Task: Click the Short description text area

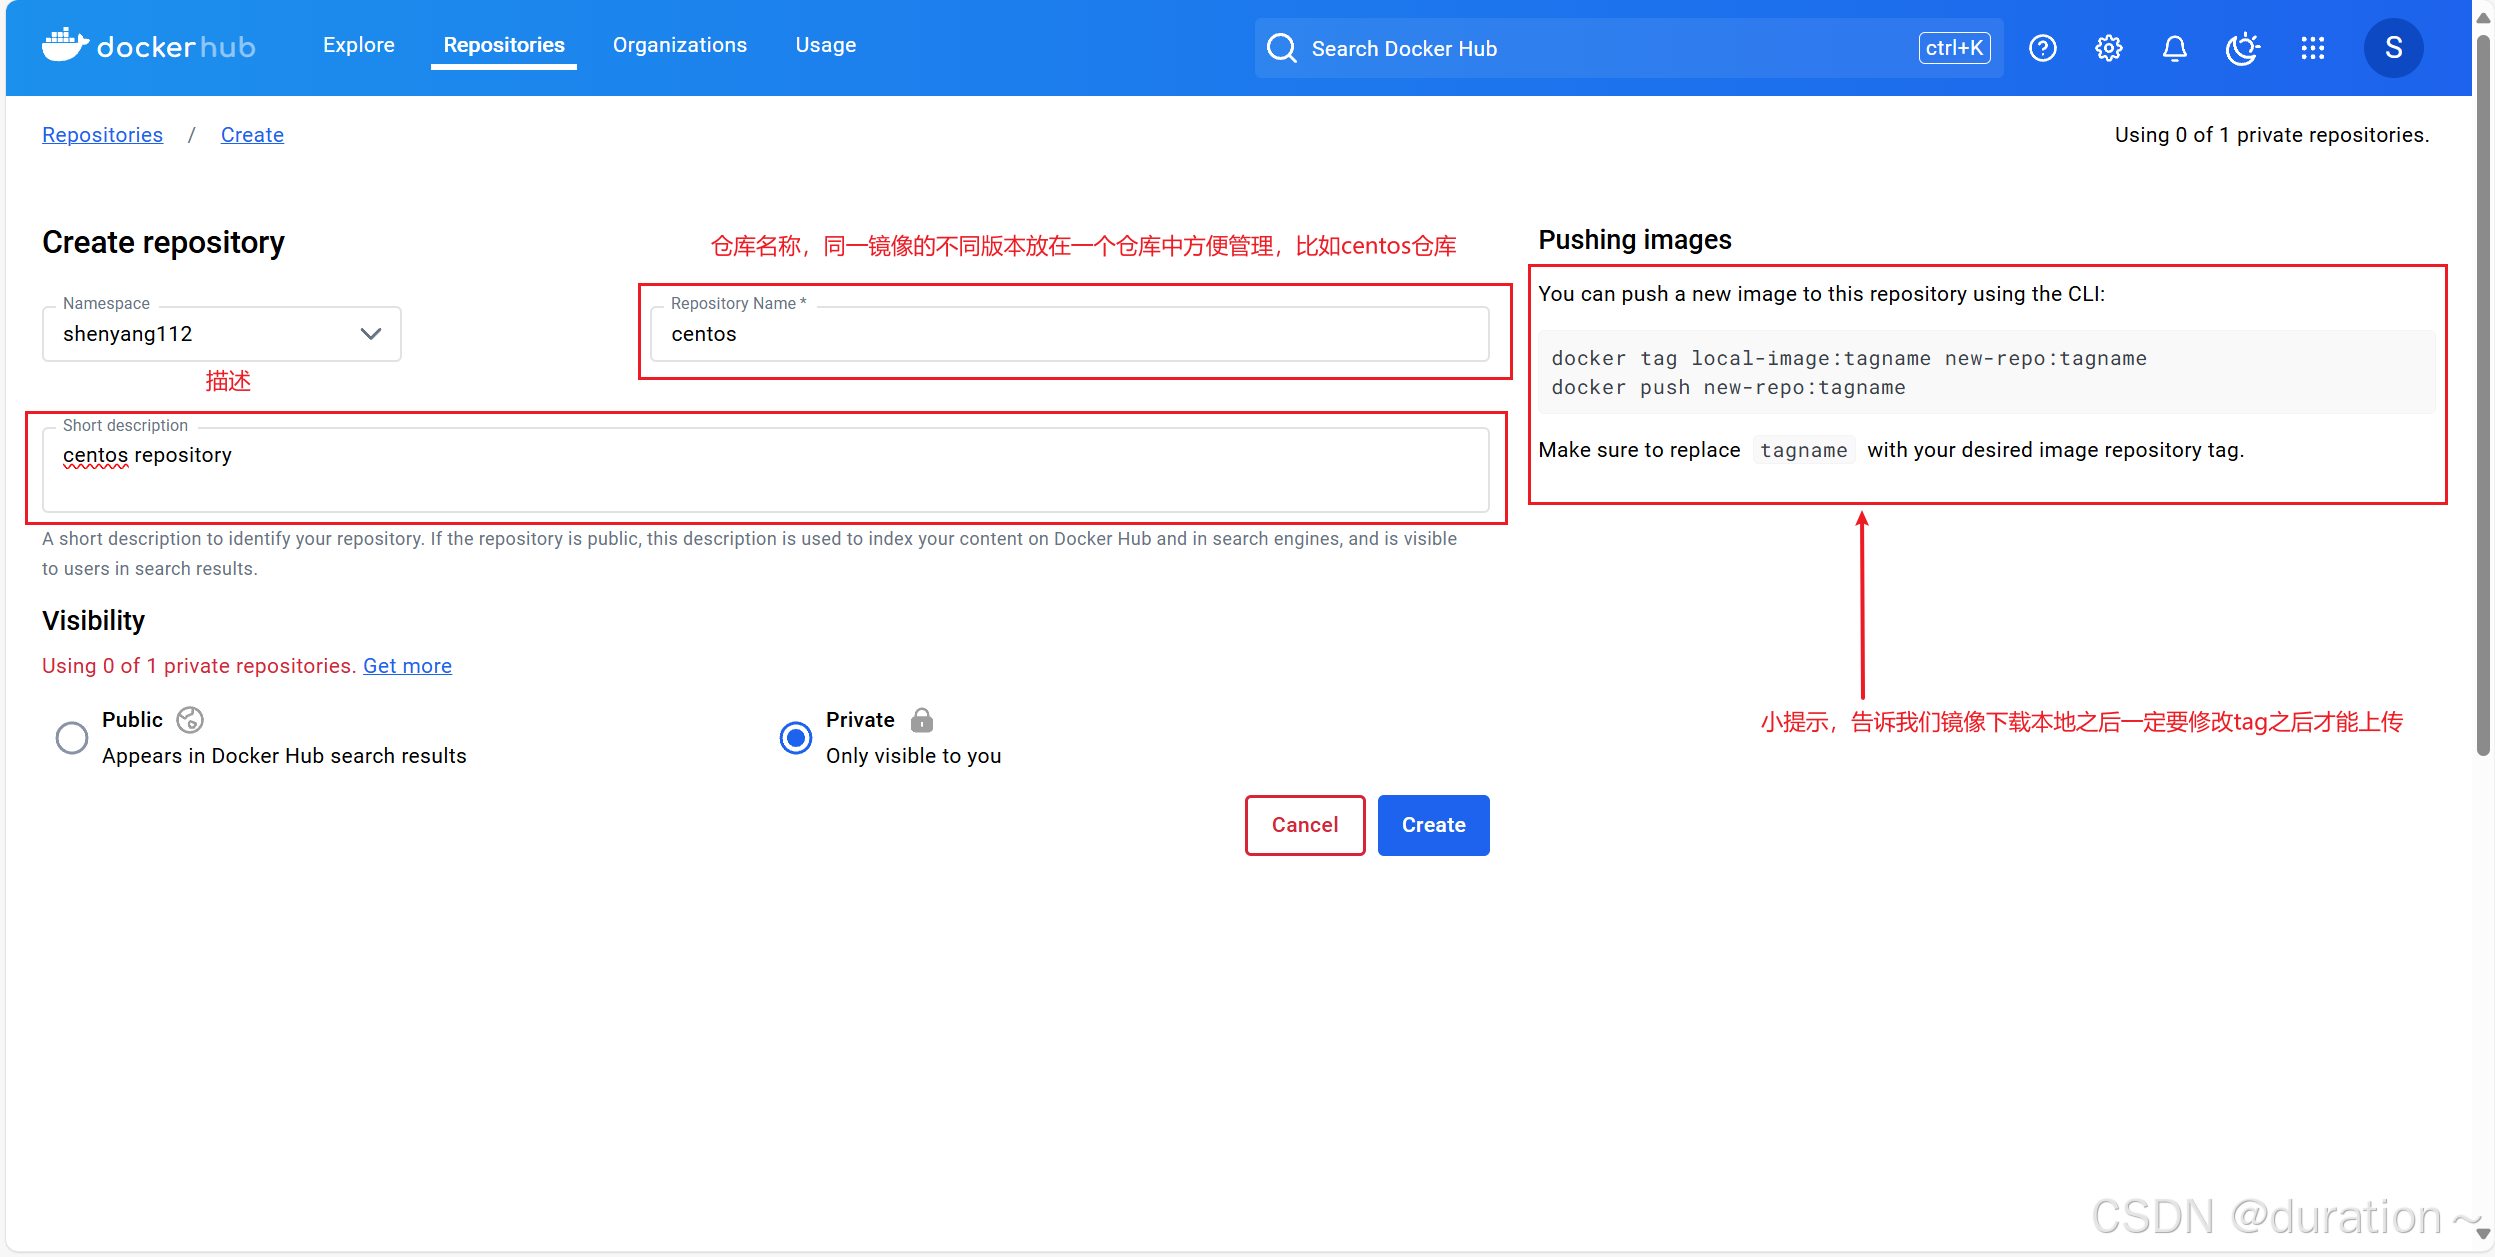Action: (766, 470)
